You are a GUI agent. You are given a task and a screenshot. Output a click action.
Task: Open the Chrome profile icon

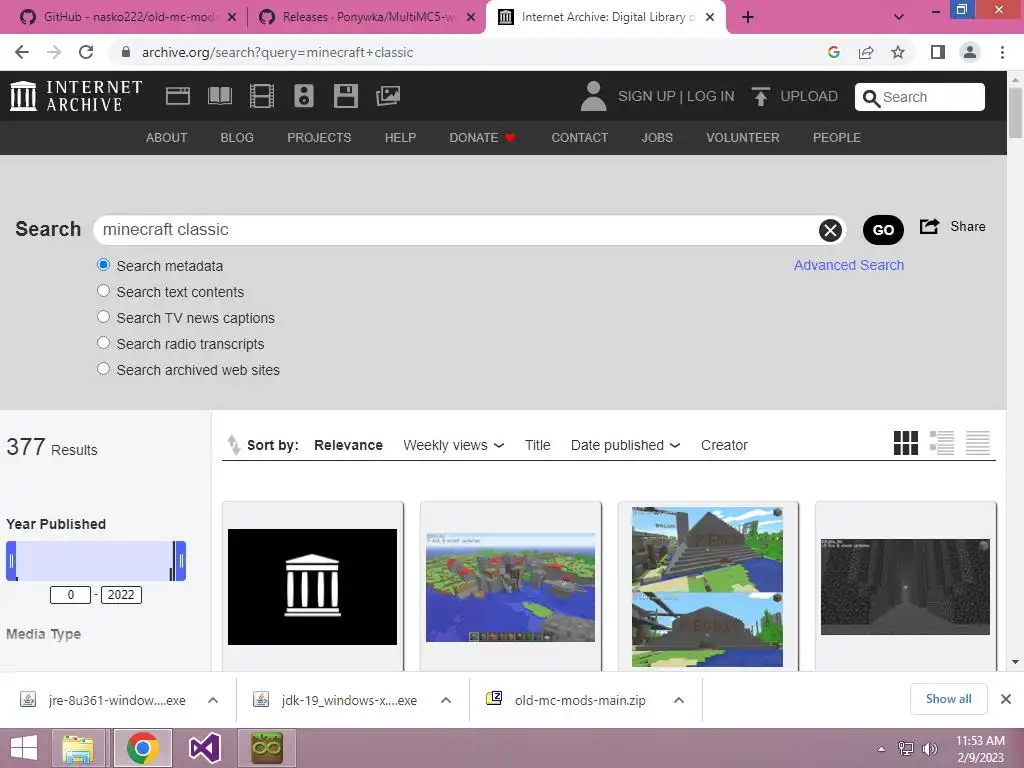pyautogui.click(x=970, y=52)
